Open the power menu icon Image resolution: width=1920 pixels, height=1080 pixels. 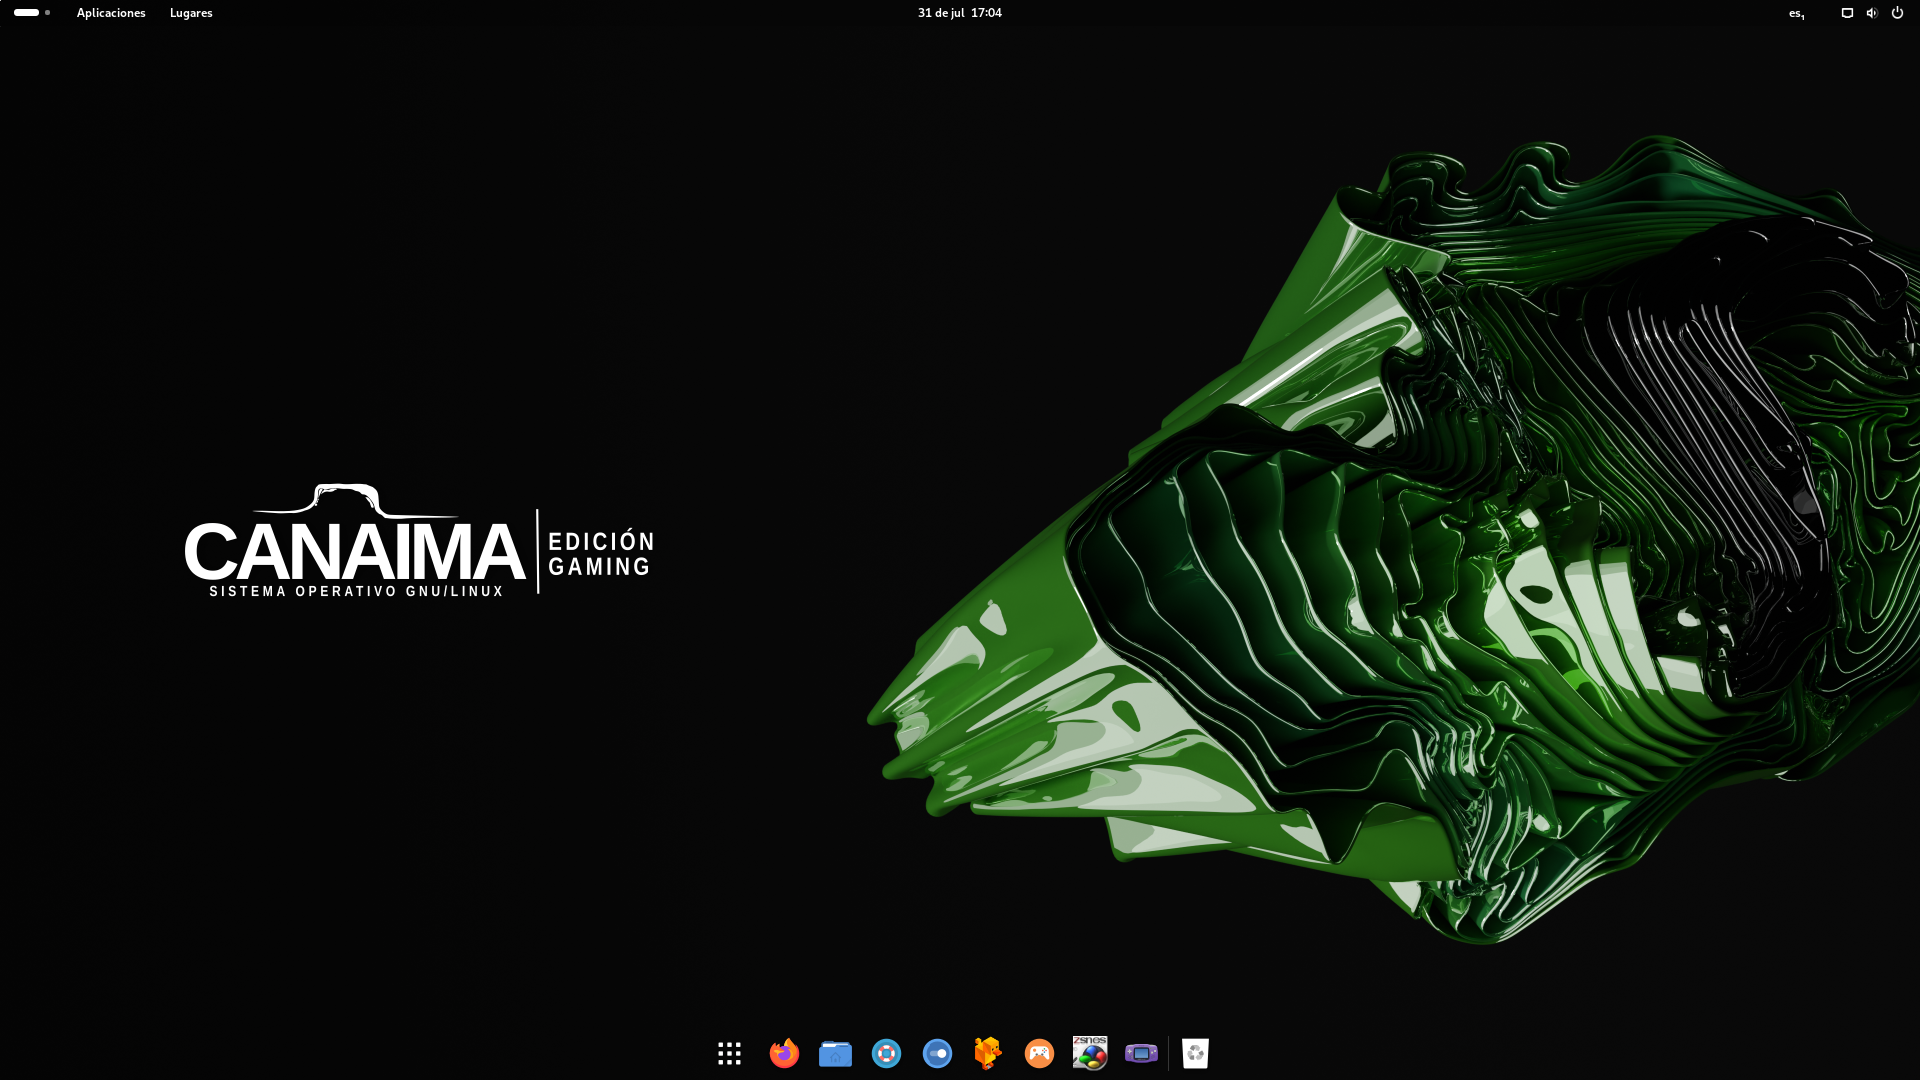[x=1897, y=13]
